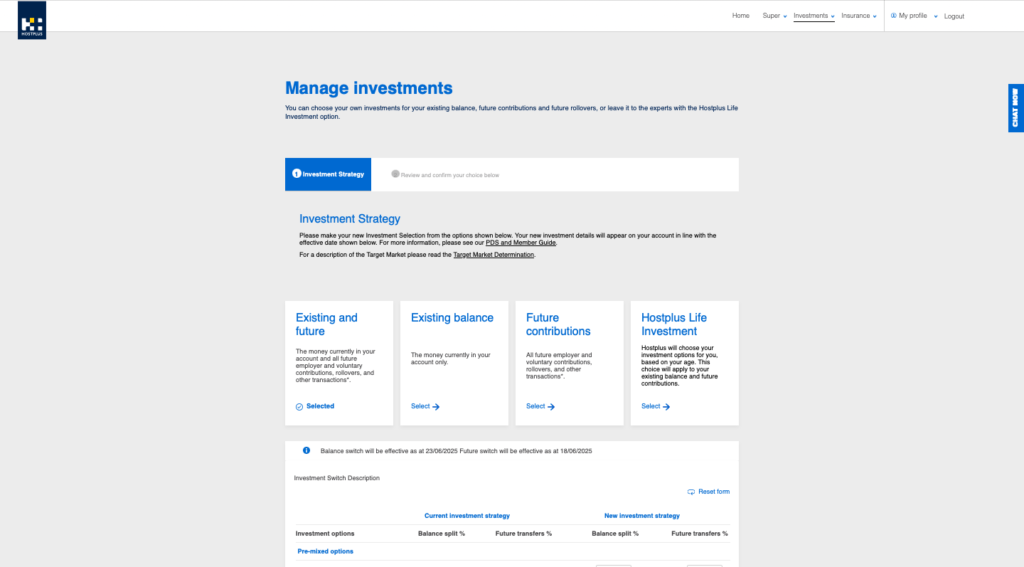The width and height of the screenshot is (1024, 567).
Task: Open the Super menu
Action: tap(771, 16)
